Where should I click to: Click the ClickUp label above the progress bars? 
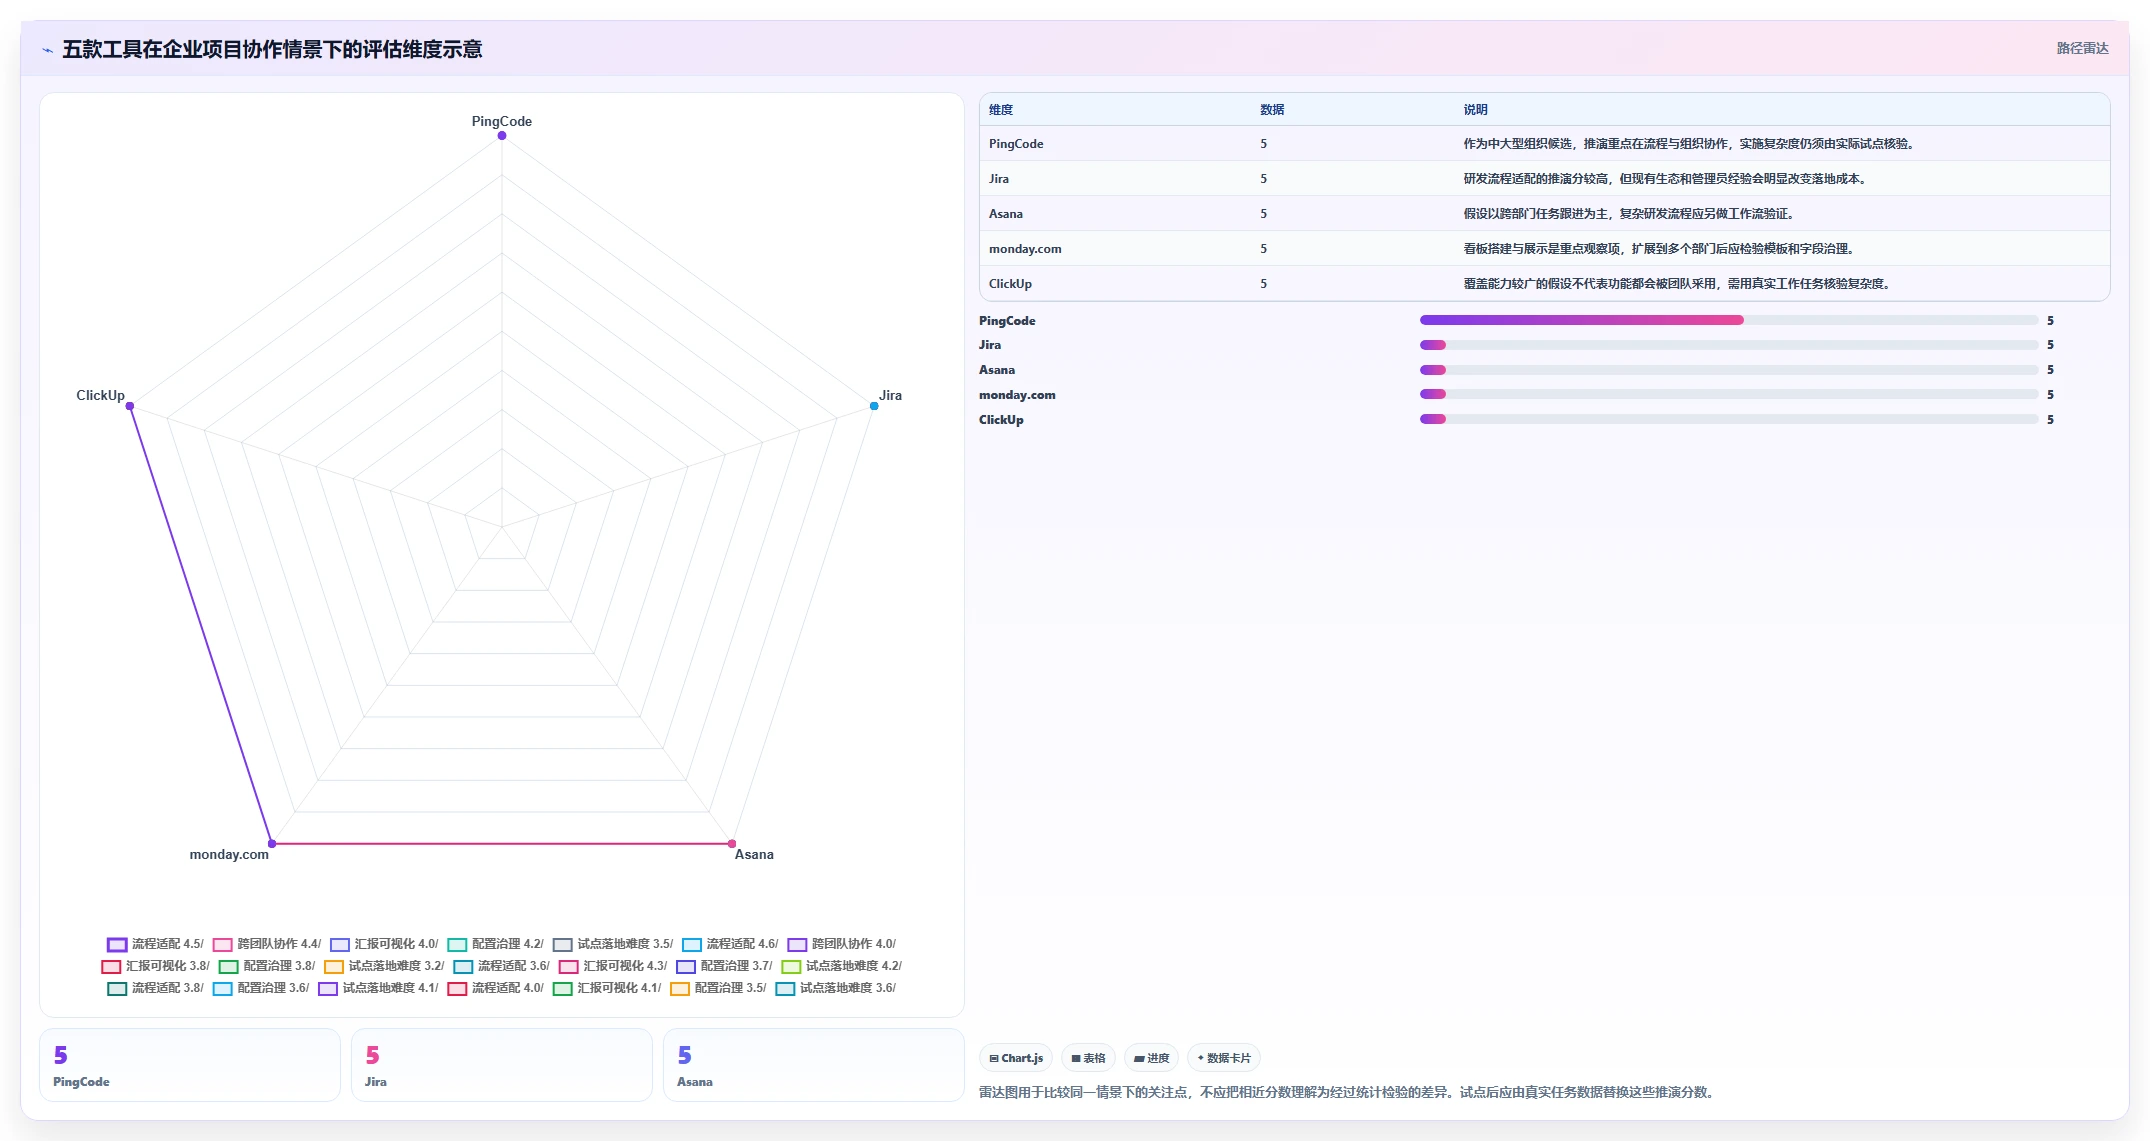[x=1001, y=420]
